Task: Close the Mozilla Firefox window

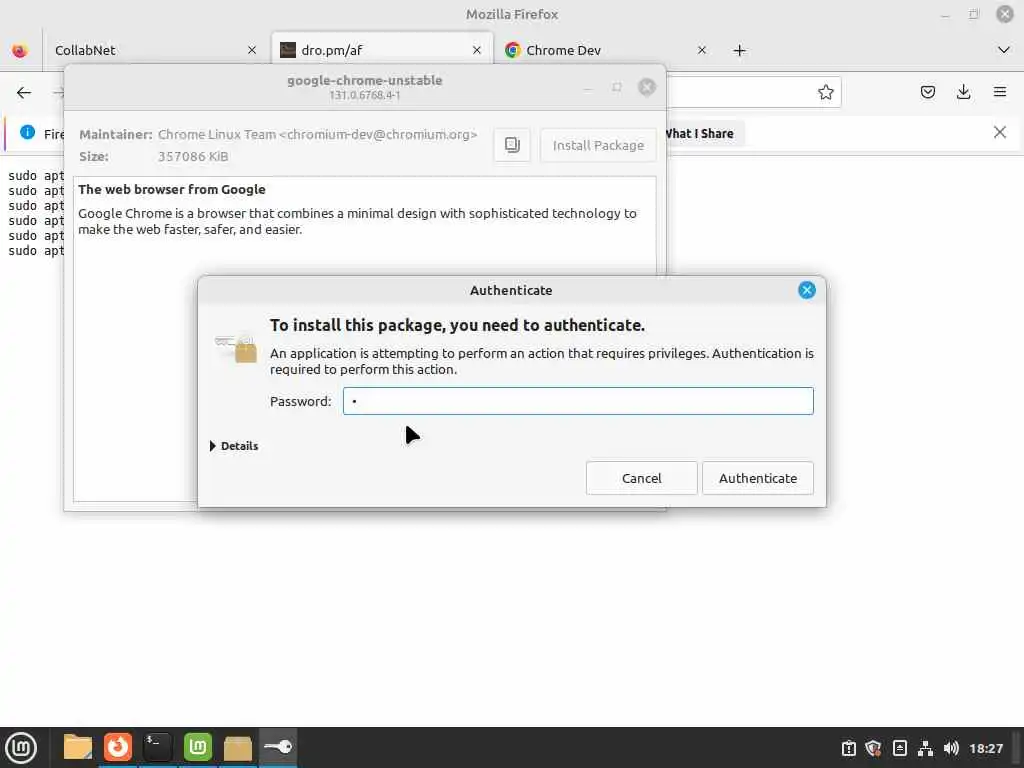Action: point(1005,14)
